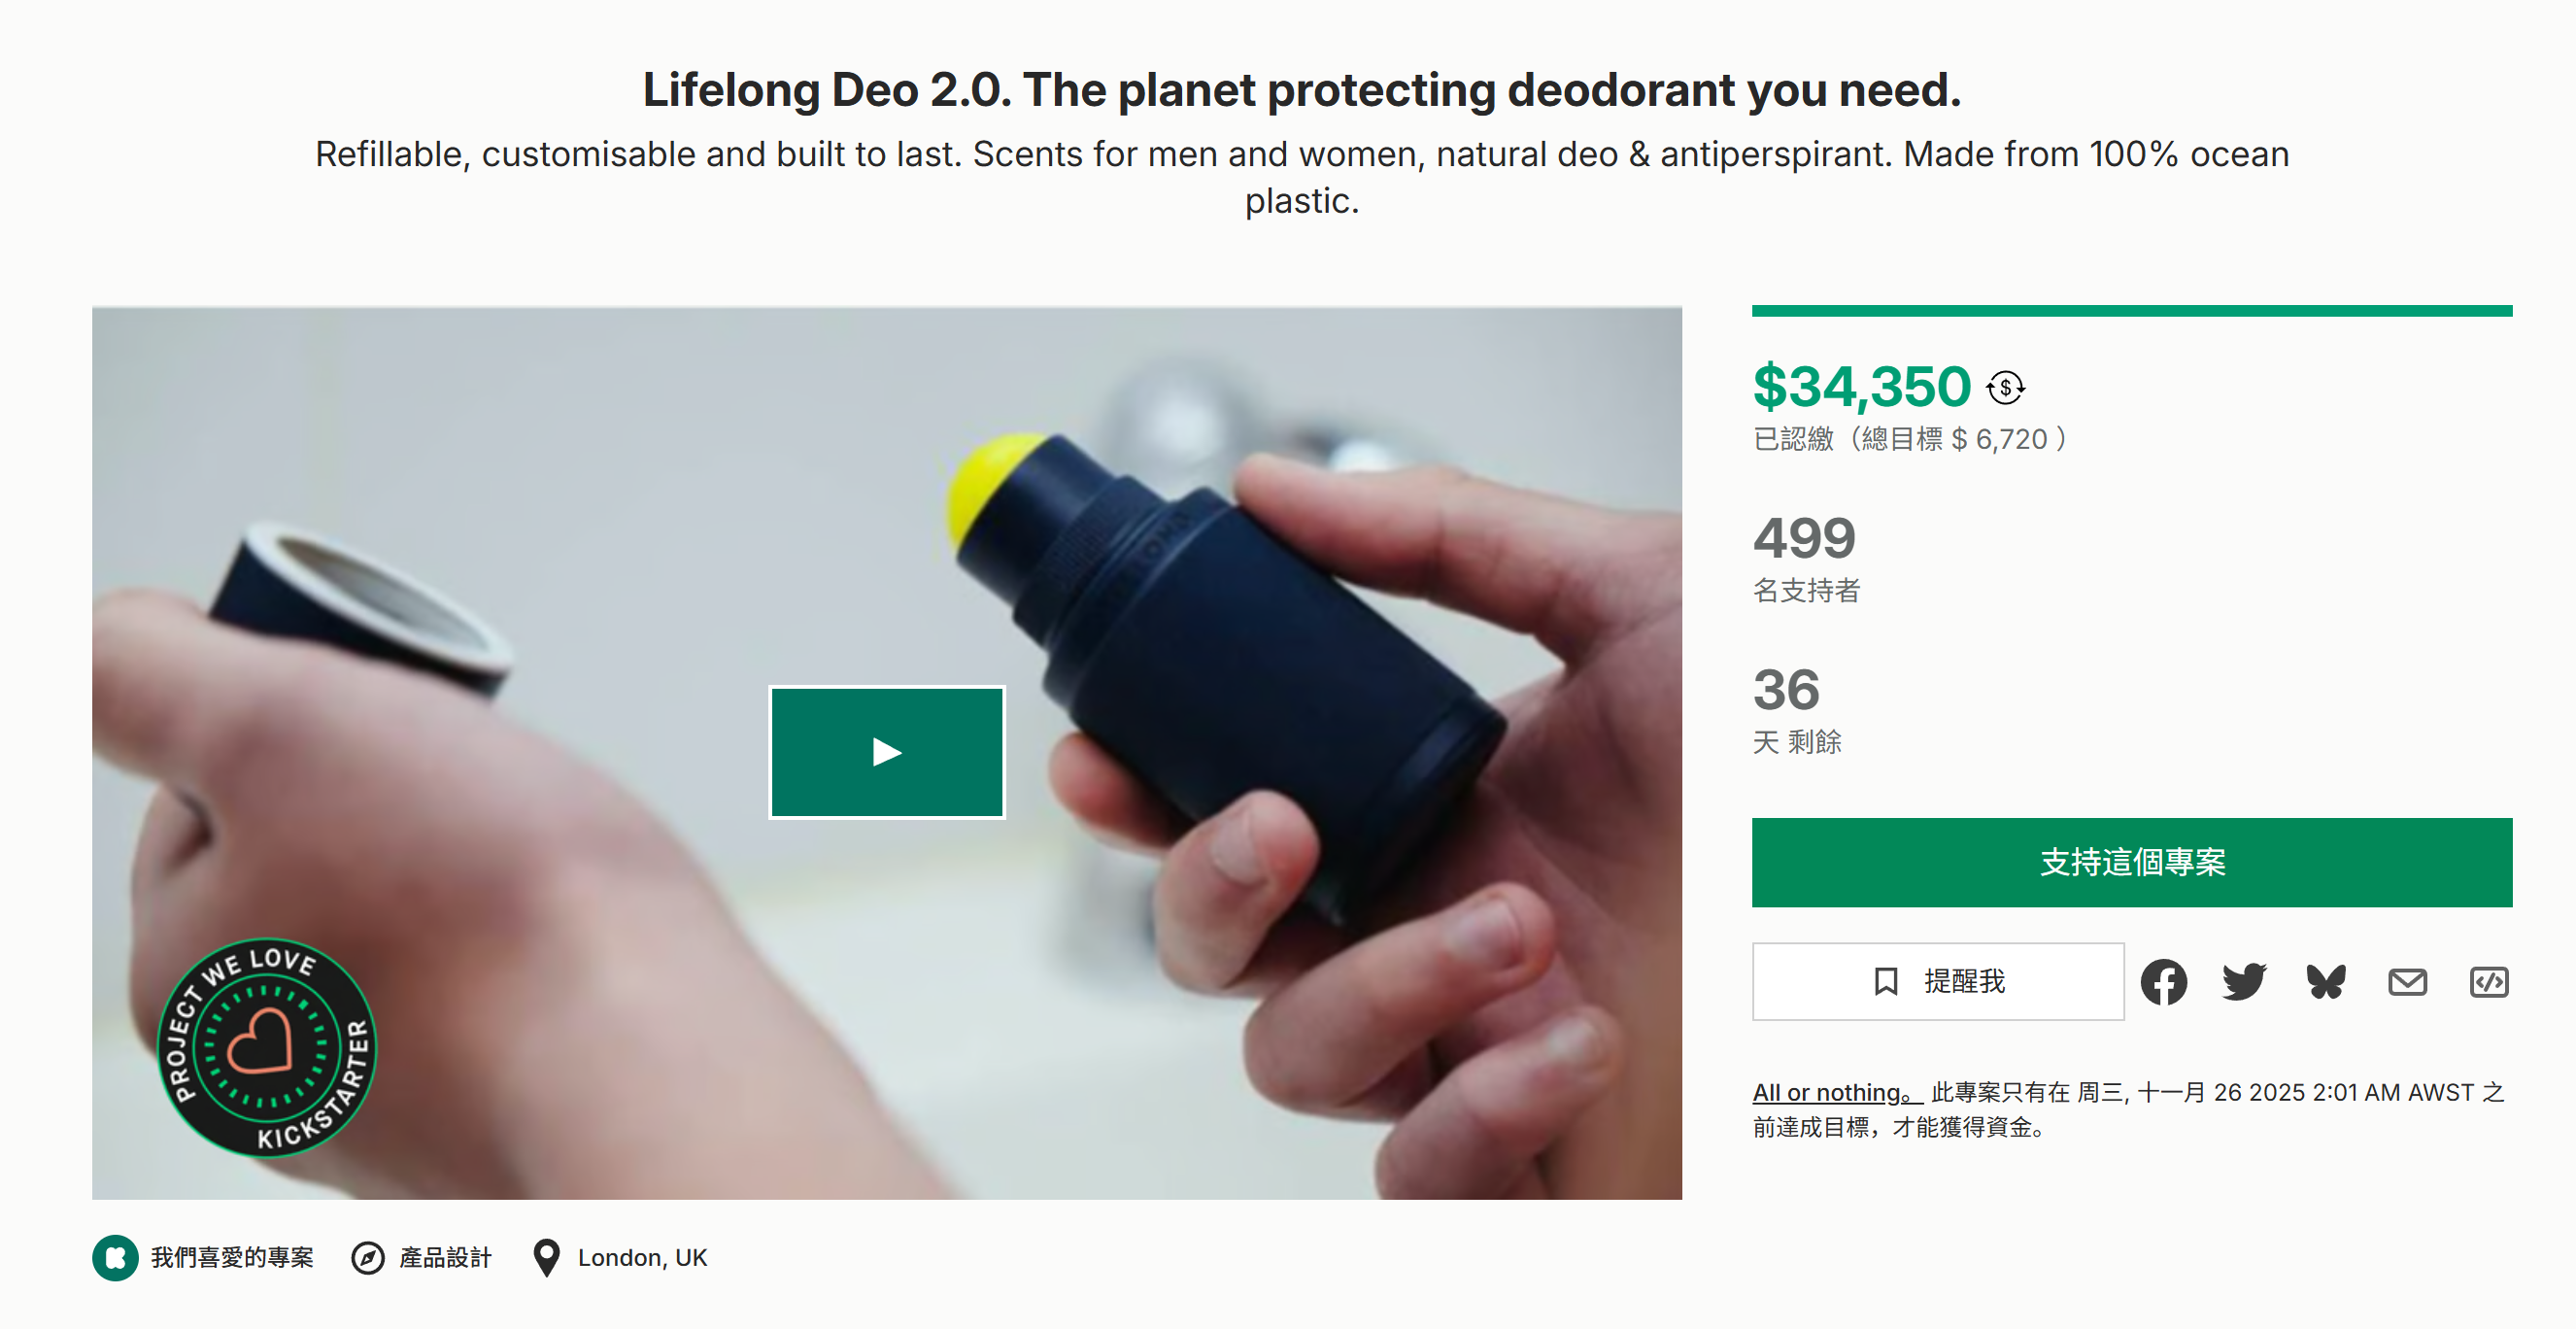
Task: Share the project via Bluesky butterfly icon
Action: [x=2326, y=982]
